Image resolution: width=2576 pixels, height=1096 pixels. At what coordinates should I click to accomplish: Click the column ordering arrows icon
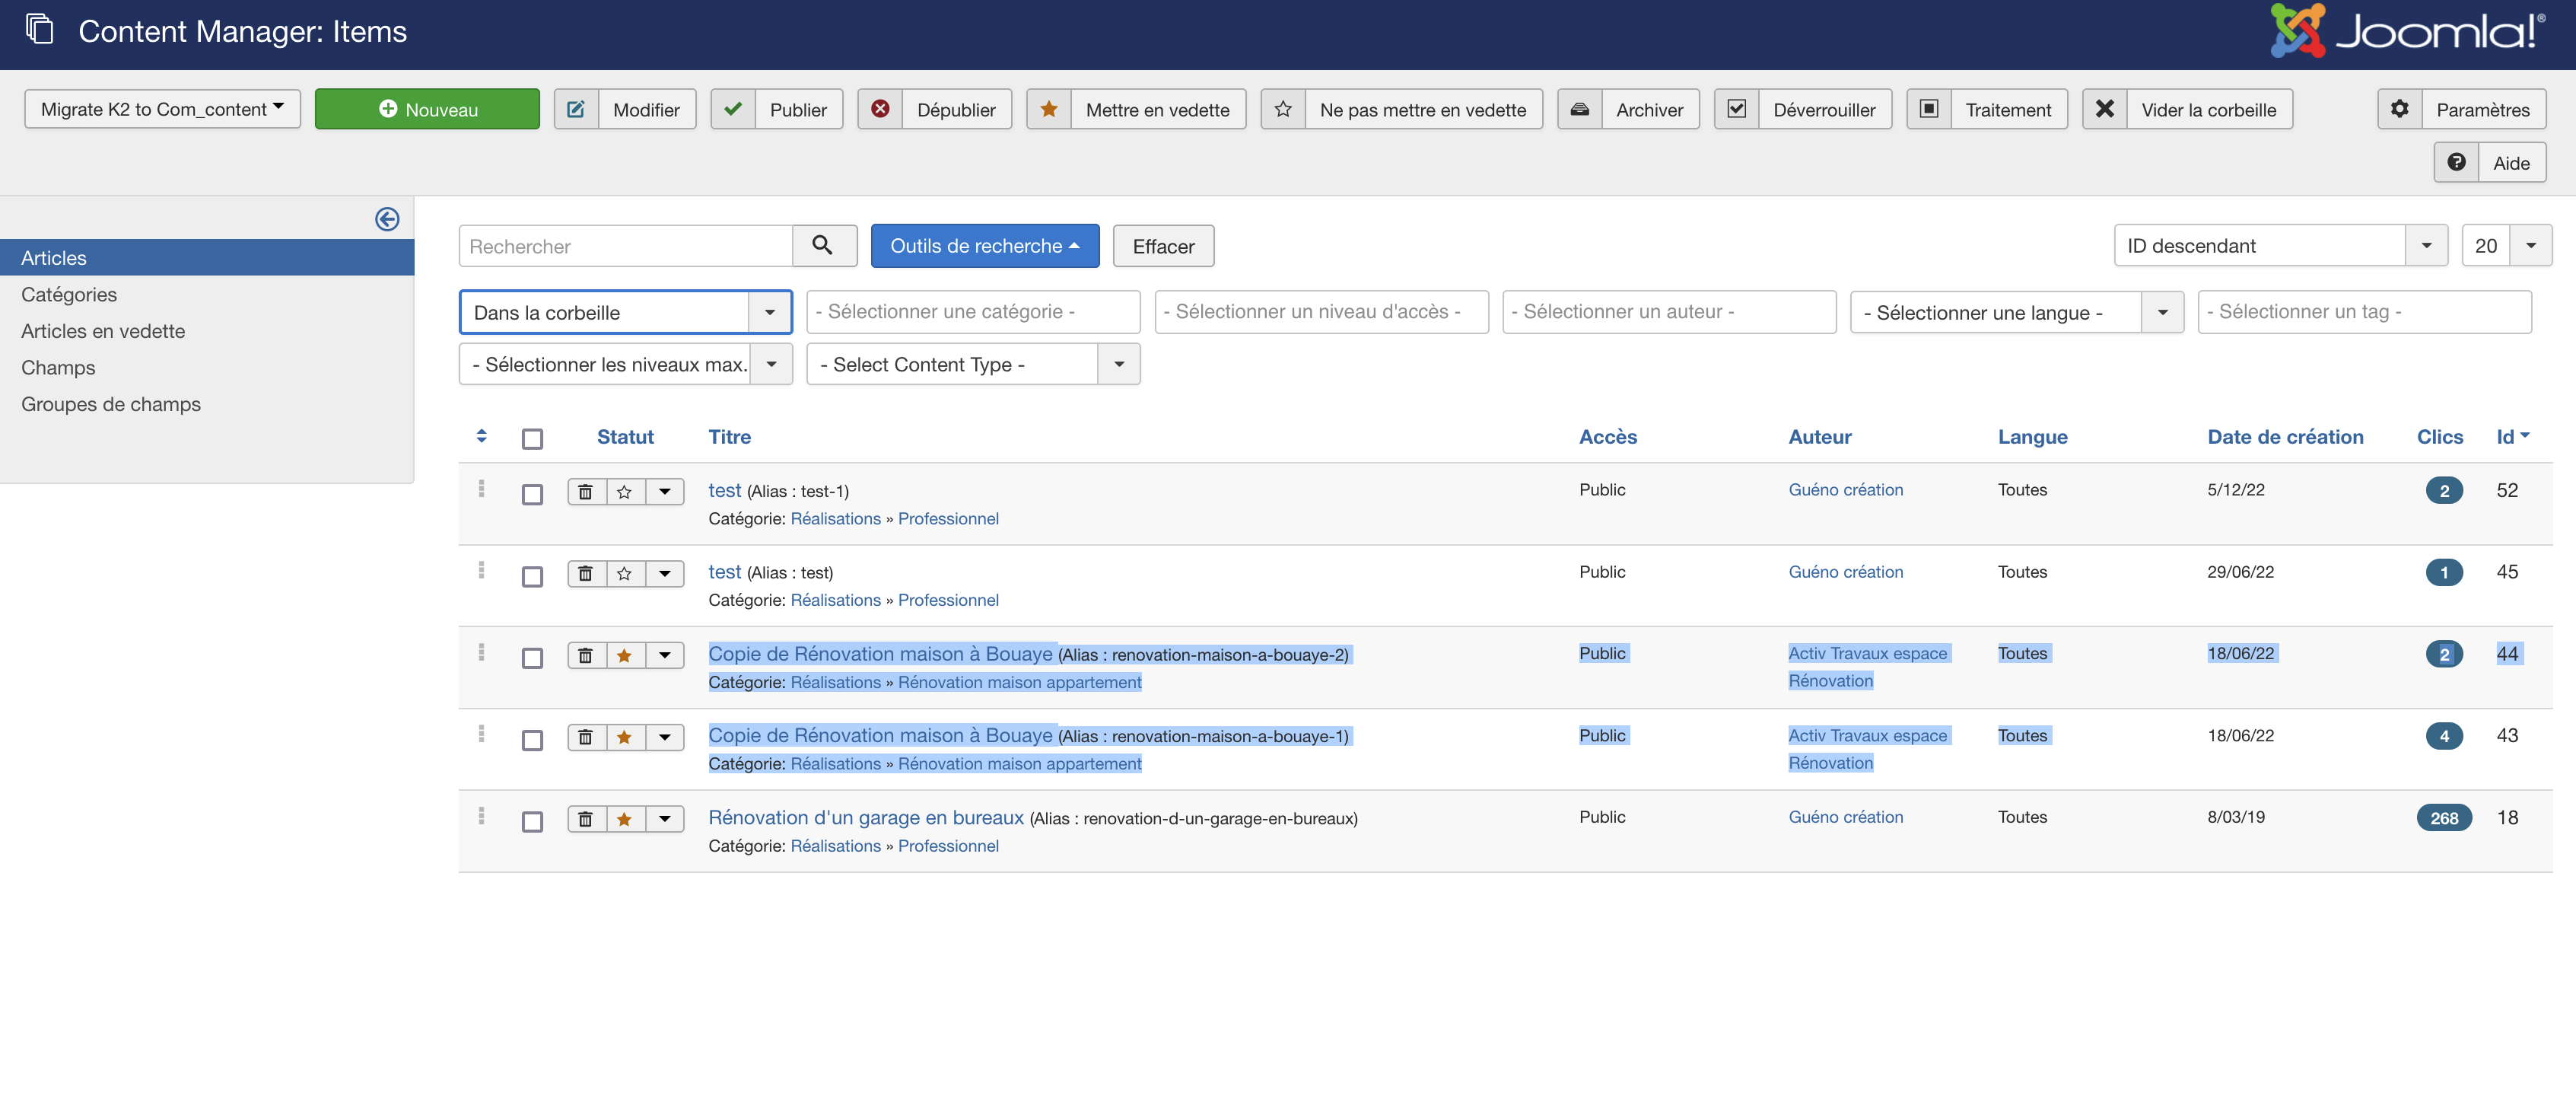481,436
